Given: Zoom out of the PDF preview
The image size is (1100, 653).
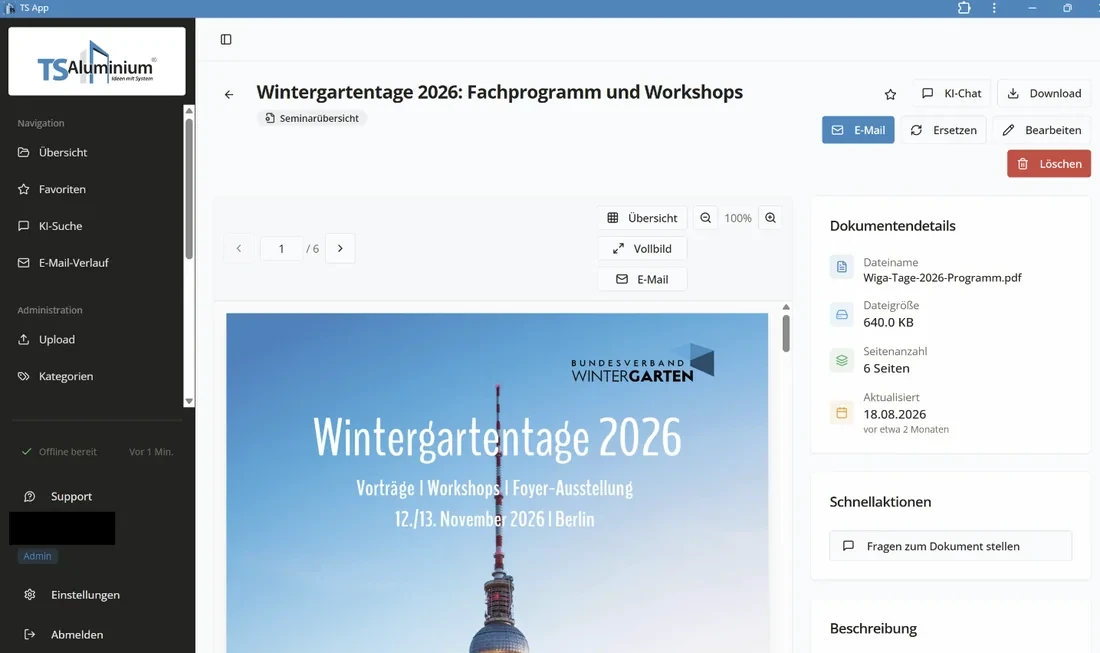Looking at the screenshot, I should coord(706,218).
